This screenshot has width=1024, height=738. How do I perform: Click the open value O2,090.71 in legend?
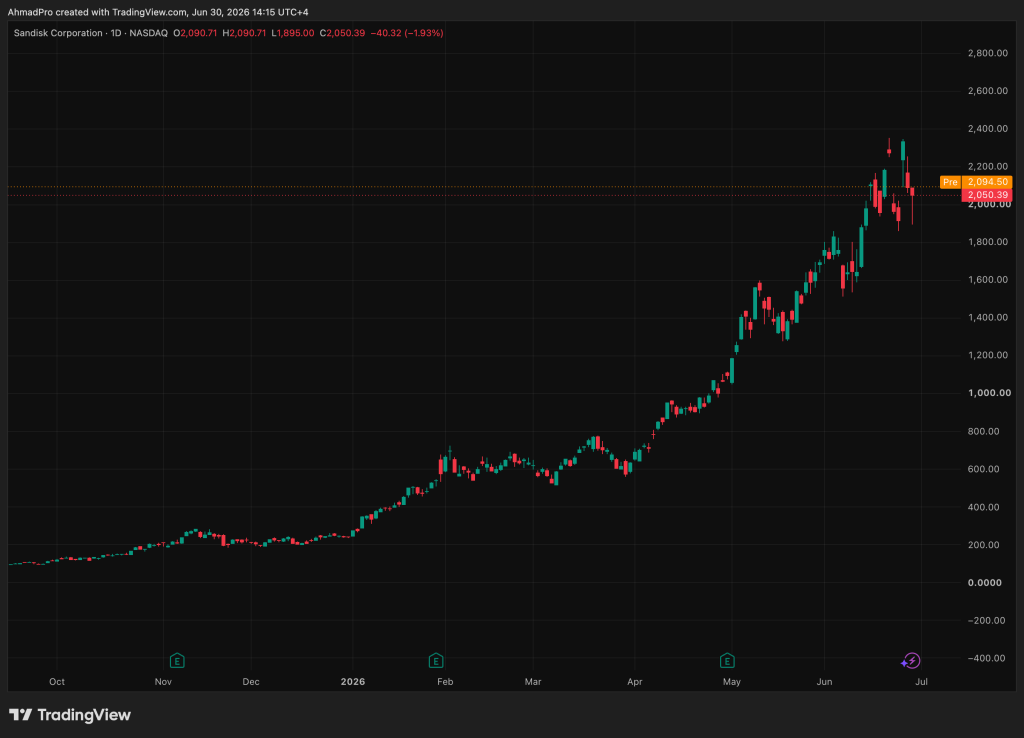195,33
